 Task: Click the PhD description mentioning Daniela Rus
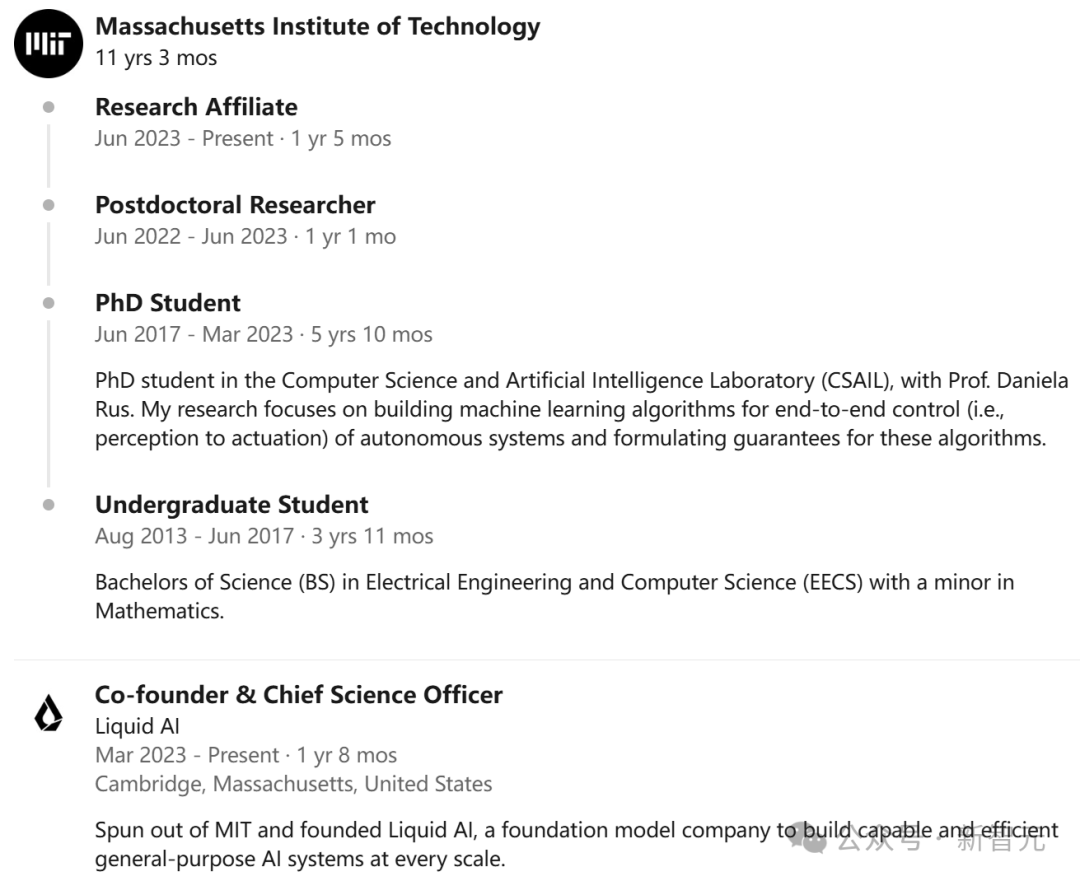[x=581, y=409]
